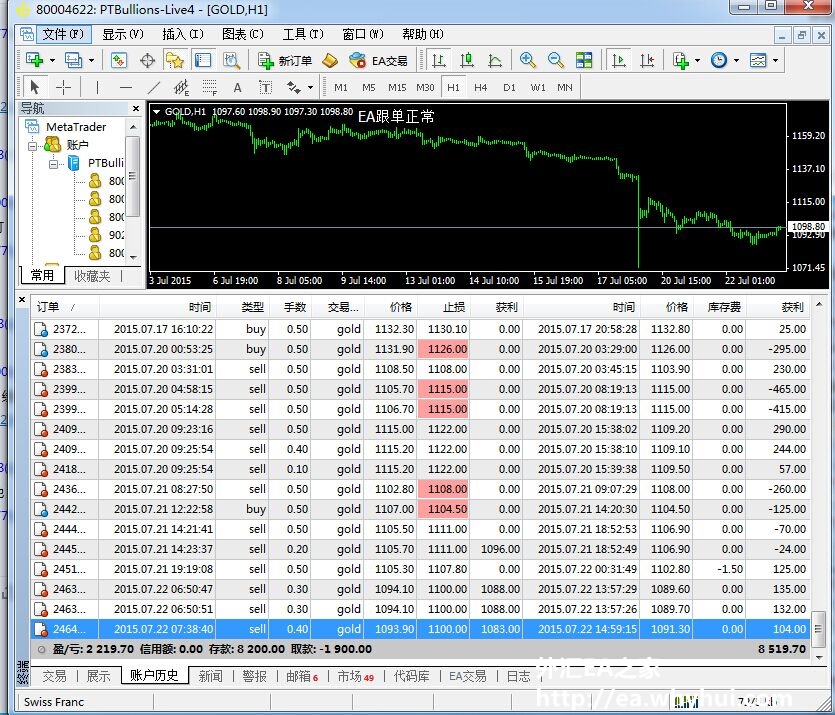Open the periods clock icon
Screen dimensions: 835x715
click(x=719, y=60)
